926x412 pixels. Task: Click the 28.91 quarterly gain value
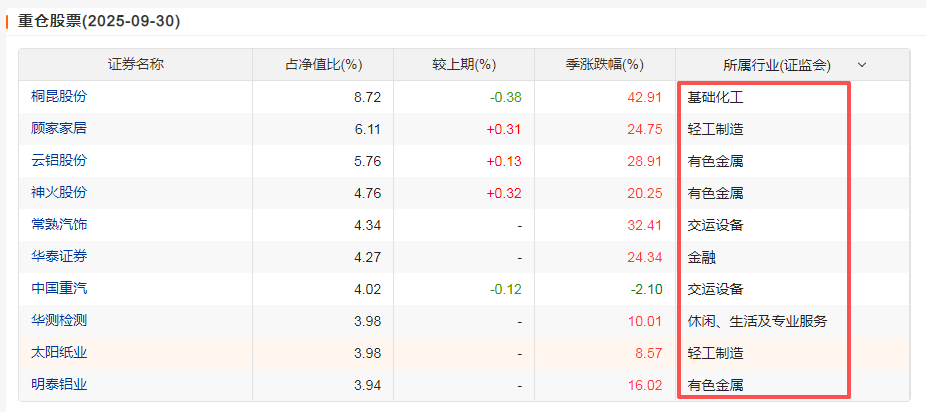pos(645,161)
